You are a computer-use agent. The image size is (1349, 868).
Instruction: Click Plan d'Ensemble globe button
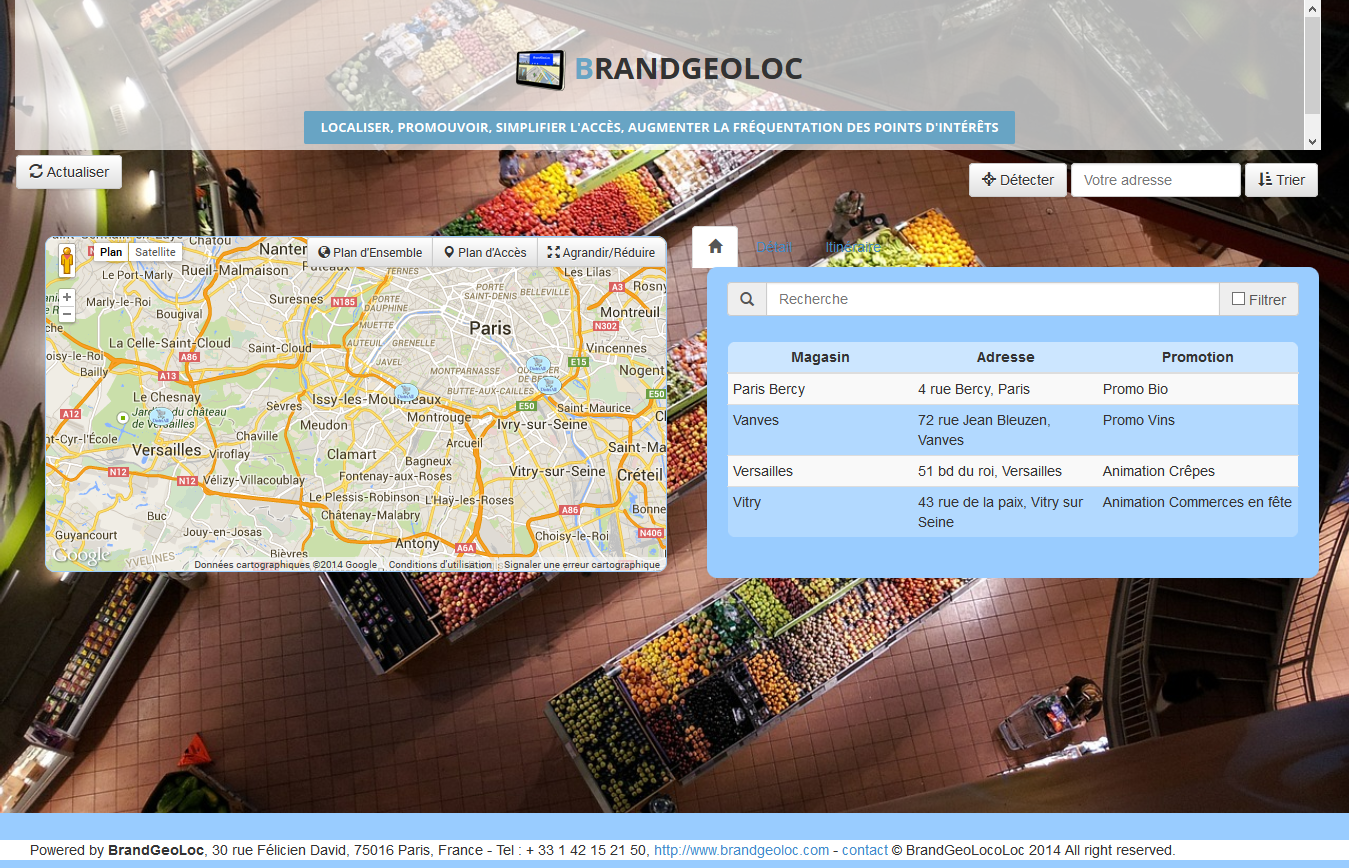tap(370, 253)
